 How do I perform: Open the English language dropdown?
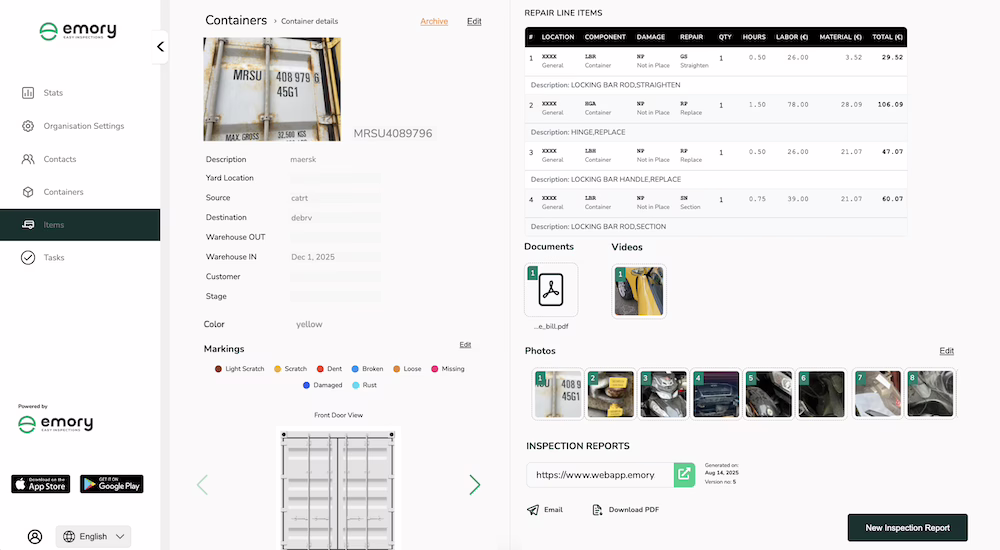tap(94, 536)
